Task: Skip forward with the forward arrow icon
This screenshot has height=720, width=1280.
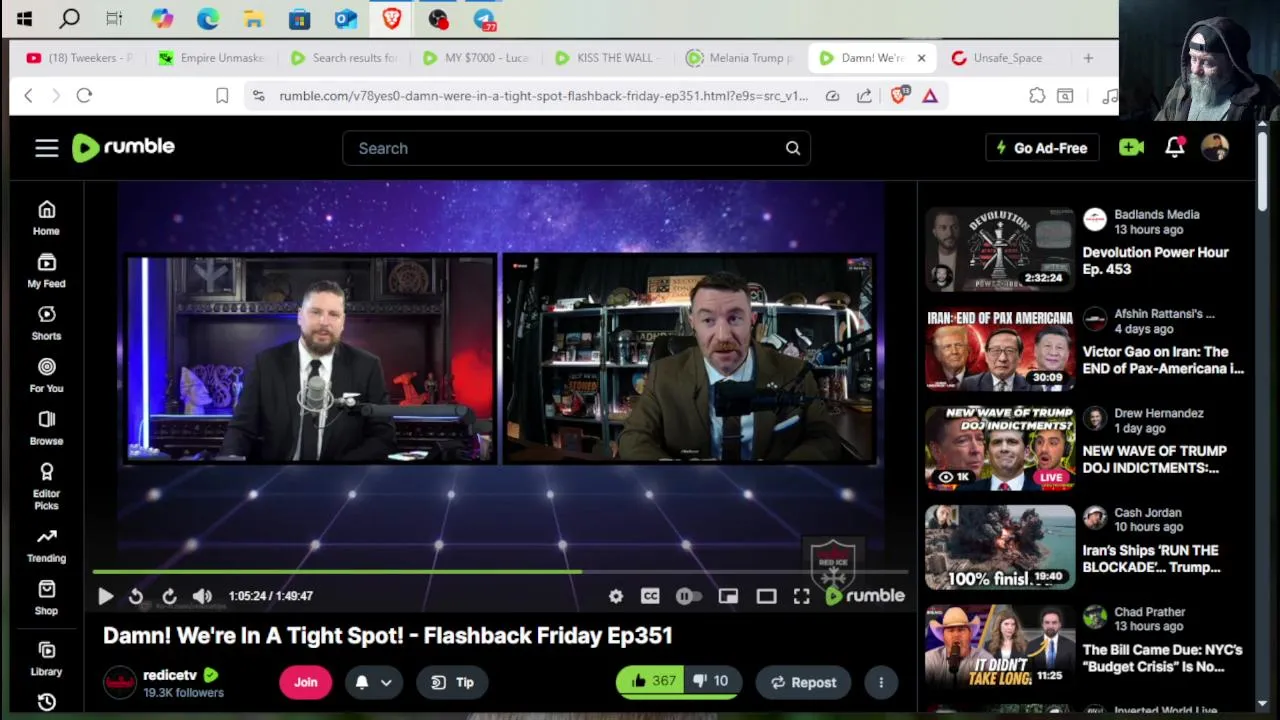Action: (169, 596)
